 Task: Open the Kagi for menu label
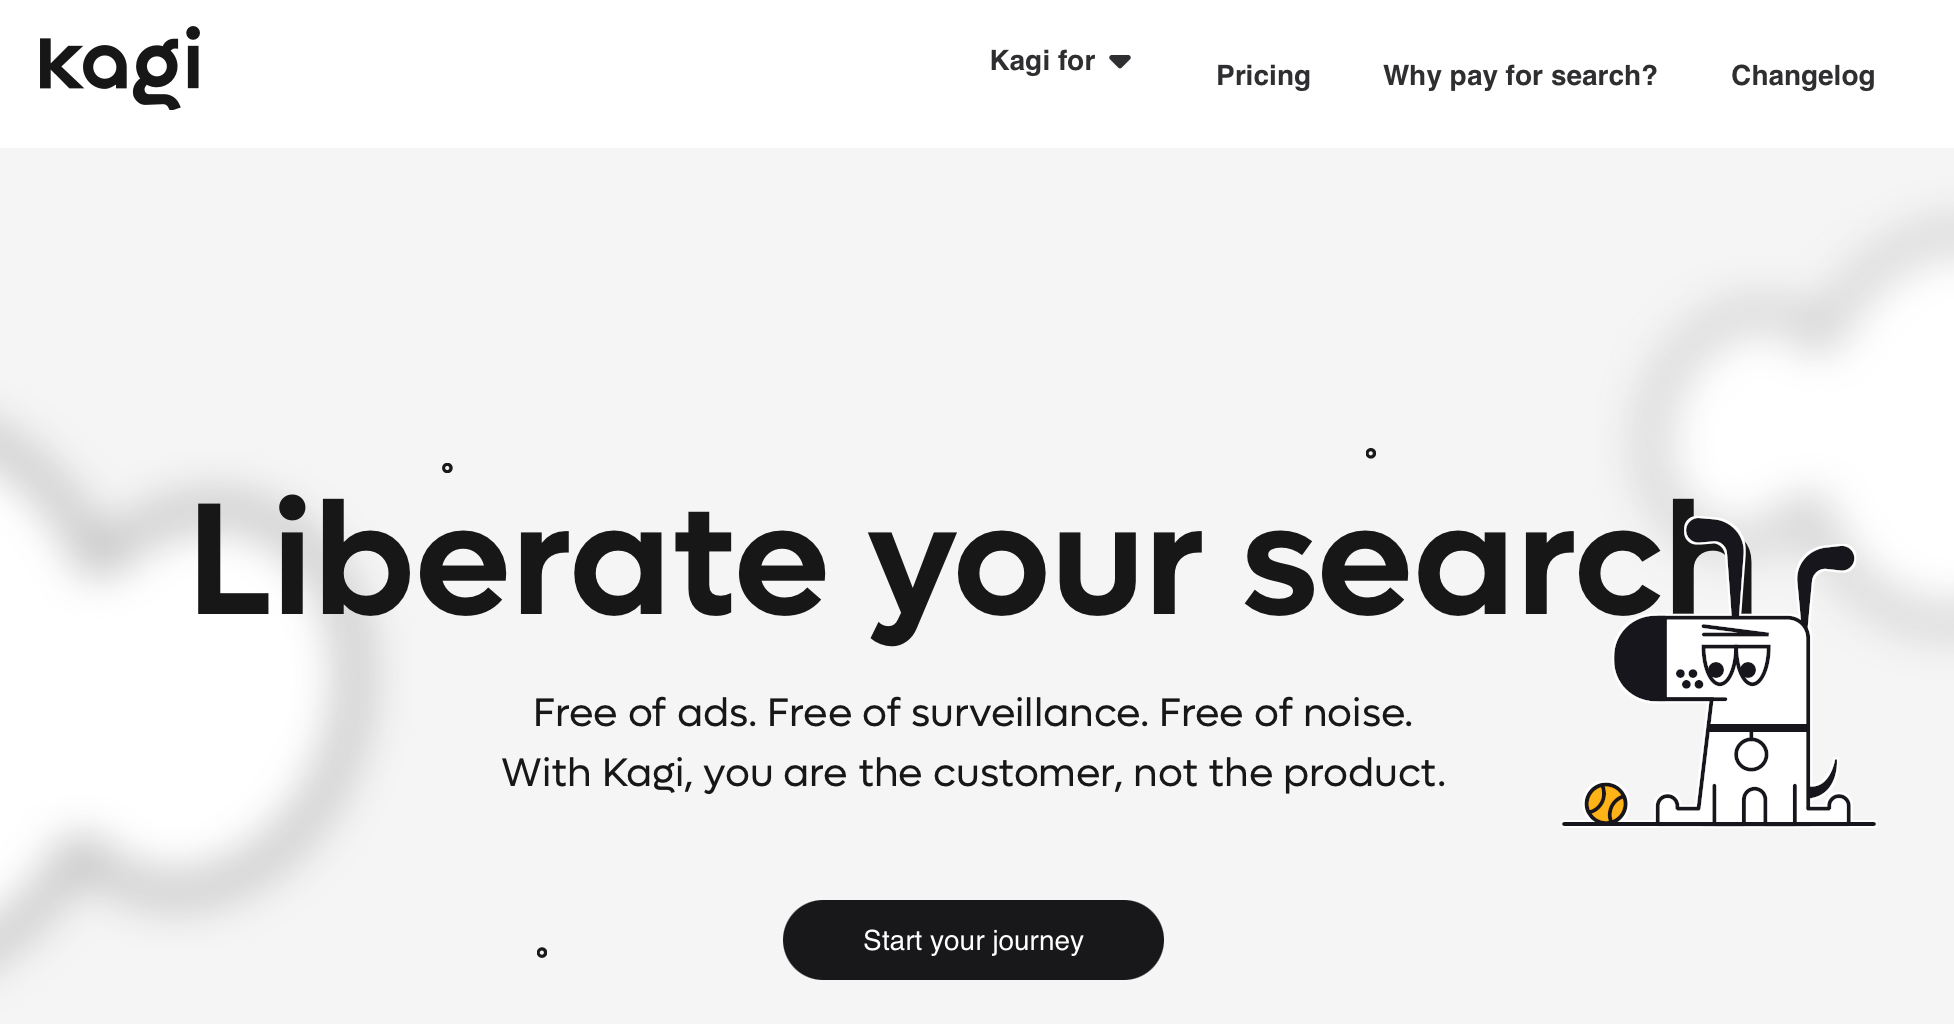[1042, 61]
